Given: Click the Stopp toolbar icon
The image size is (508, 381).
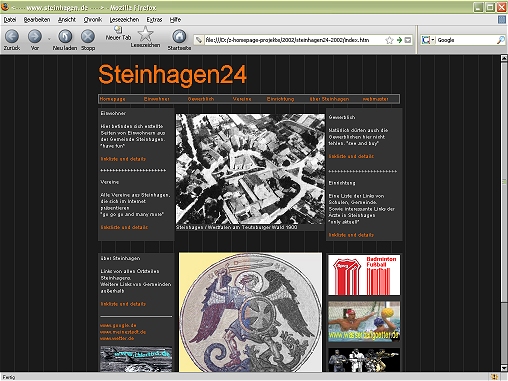Looking at the screenshot, I should pos(88,36).
